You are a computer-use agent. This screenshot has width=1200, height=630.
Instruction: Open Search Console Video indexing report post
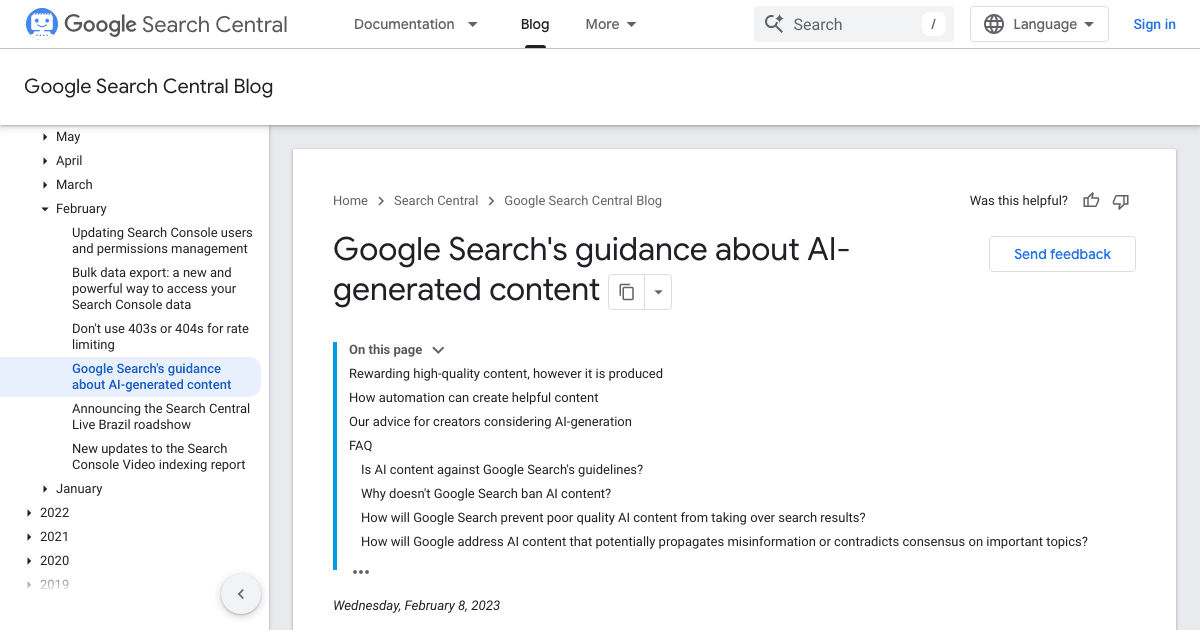pyautogui.click(x=159, y=457)
